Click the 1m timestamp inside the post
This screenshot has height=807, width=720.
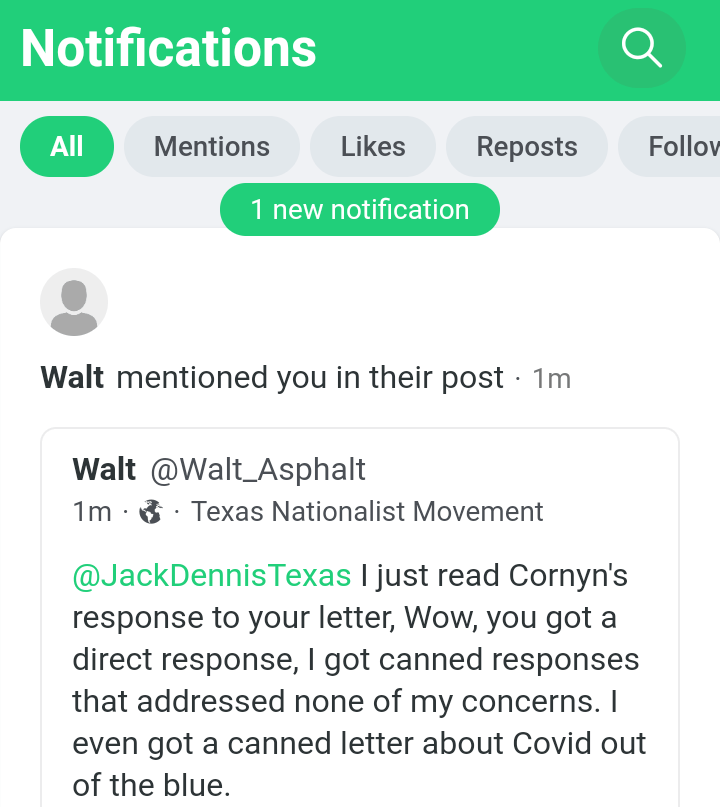pos(92,512)
